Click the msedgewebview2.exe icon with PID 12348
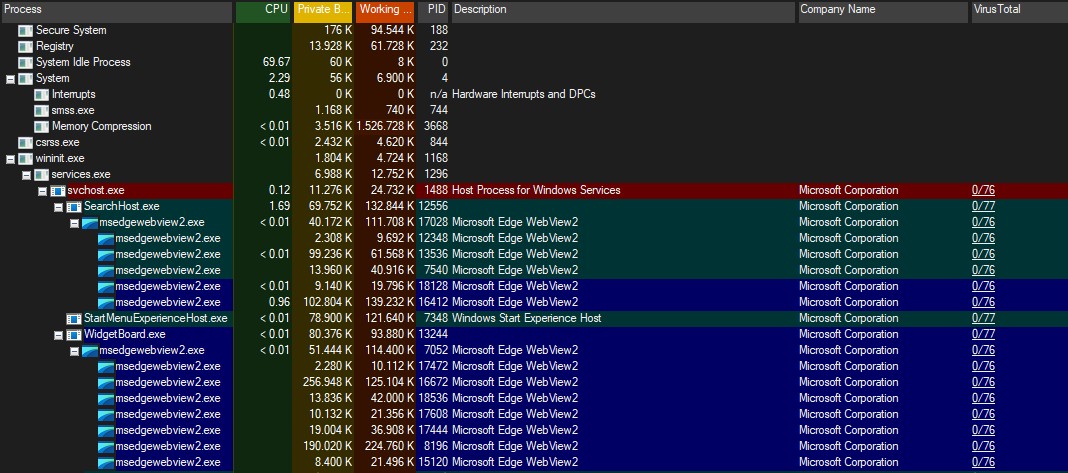 106,239
